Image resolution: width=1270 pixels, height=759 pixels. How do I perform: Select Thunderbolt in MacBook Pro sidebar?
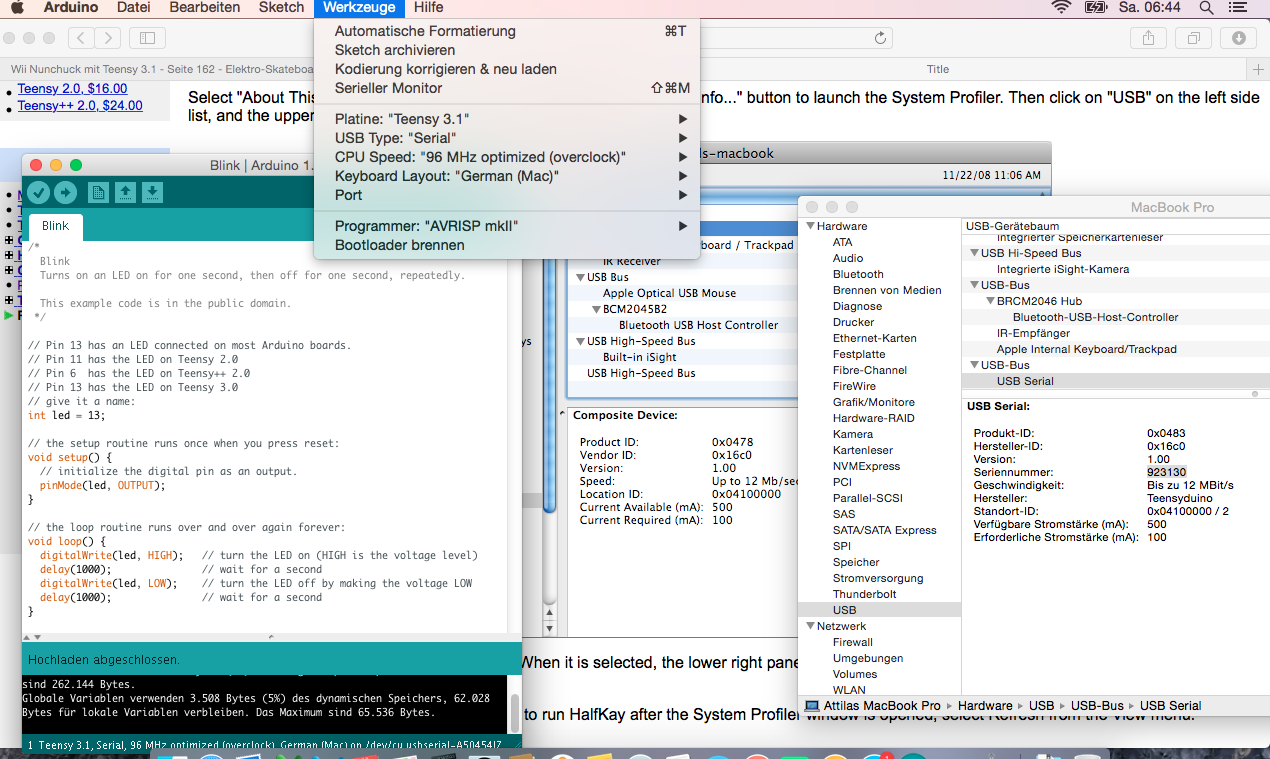pyautogui.click(x=864, y=594)
